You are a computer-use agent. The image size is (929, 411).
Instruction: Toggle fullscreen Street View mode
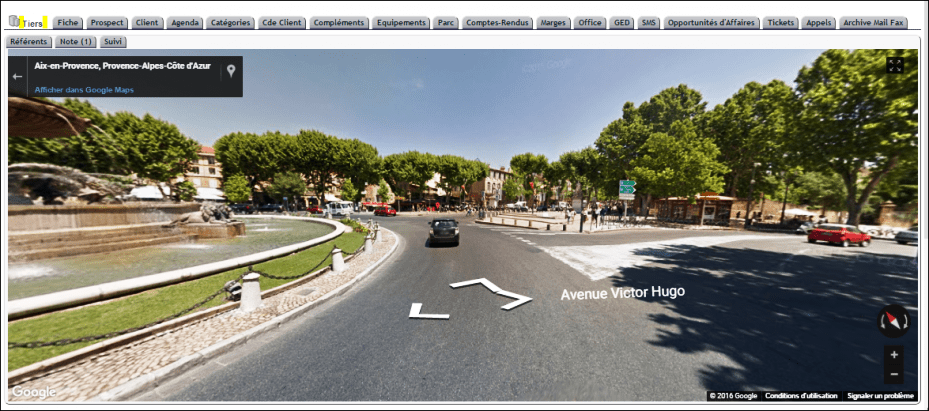895,65
